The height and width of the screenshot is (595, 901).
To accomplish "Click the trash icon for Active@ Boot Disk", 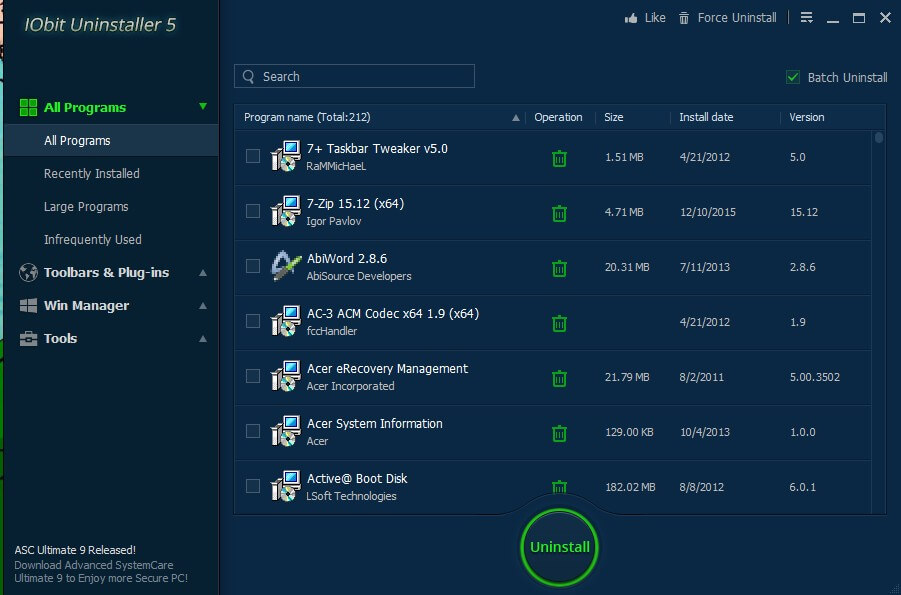I will 559,487.
